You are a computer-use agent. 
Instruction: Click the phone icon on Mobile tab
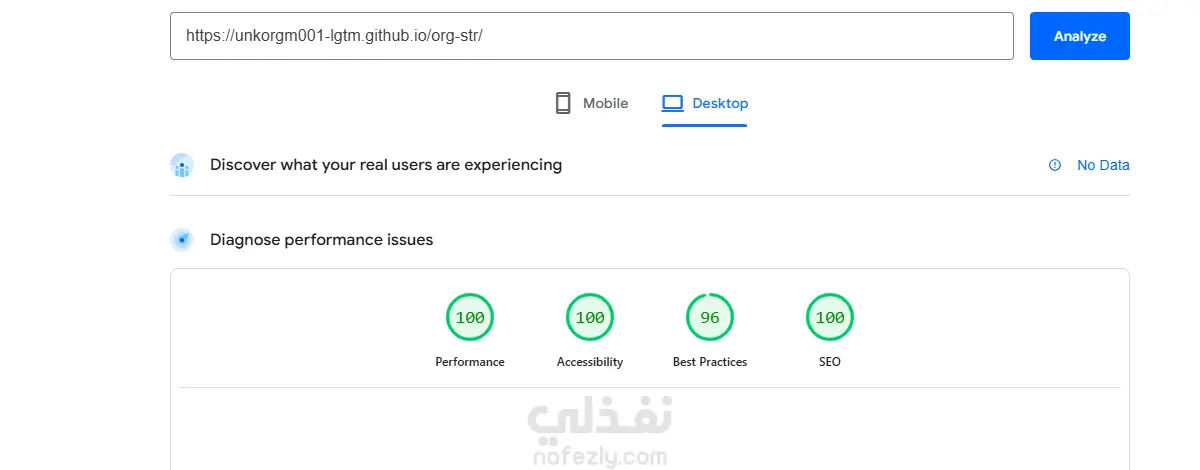click(x=563, y=103)
